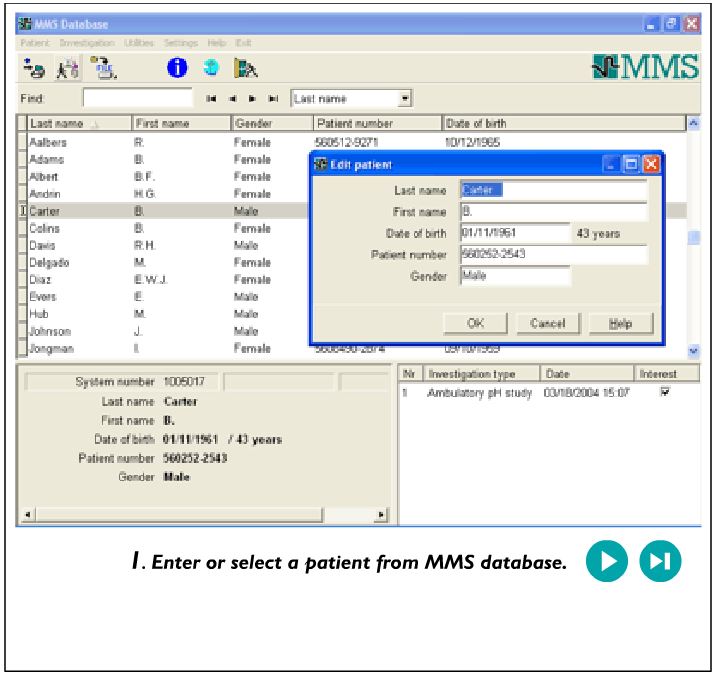Viewport: 716px width, 675px height.
Task: Open the Patient menu
Action: pyautogui.click(x=36, y=43)
